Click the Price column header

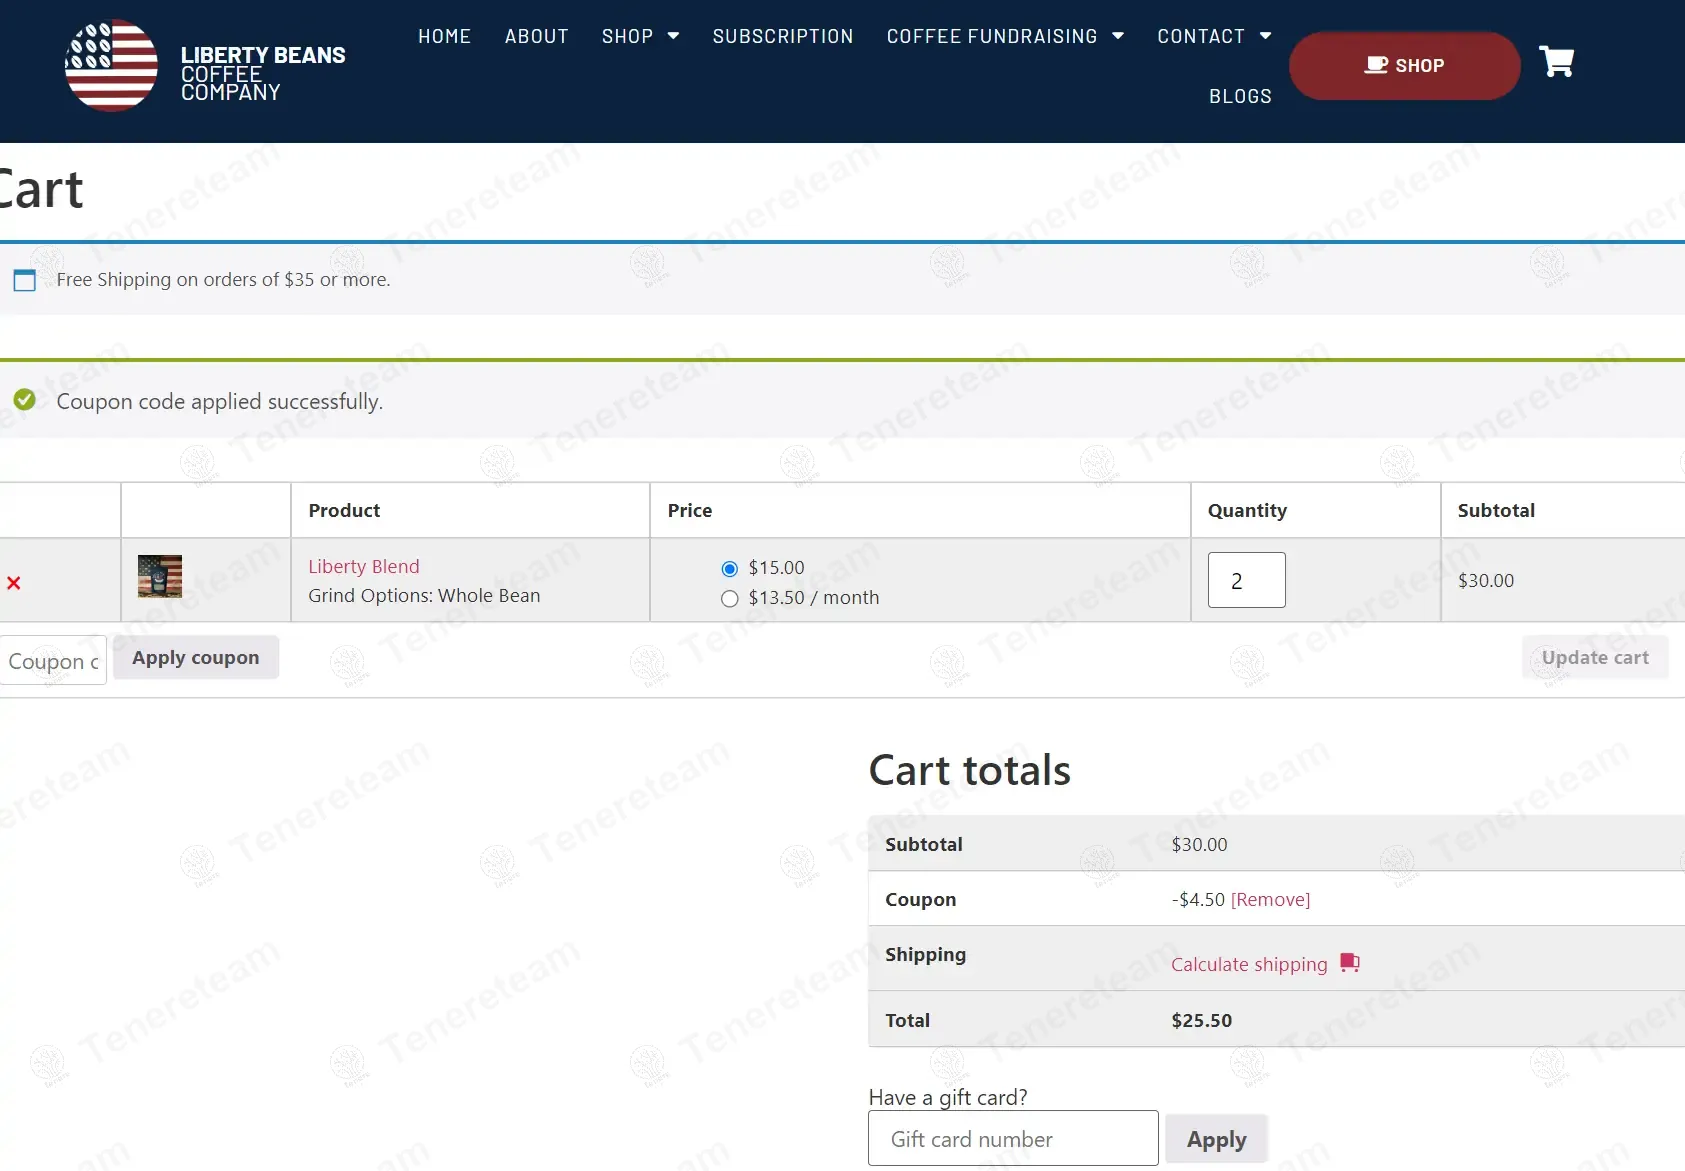[690, 510]
